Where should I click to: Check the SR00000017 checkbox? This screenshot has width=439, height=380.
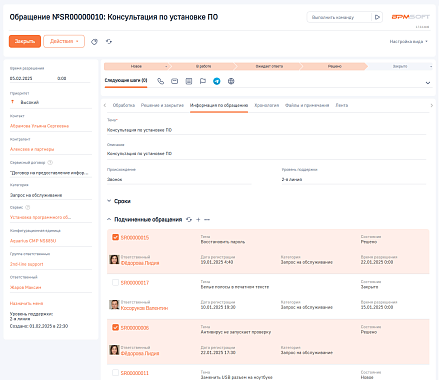[115, 283]
